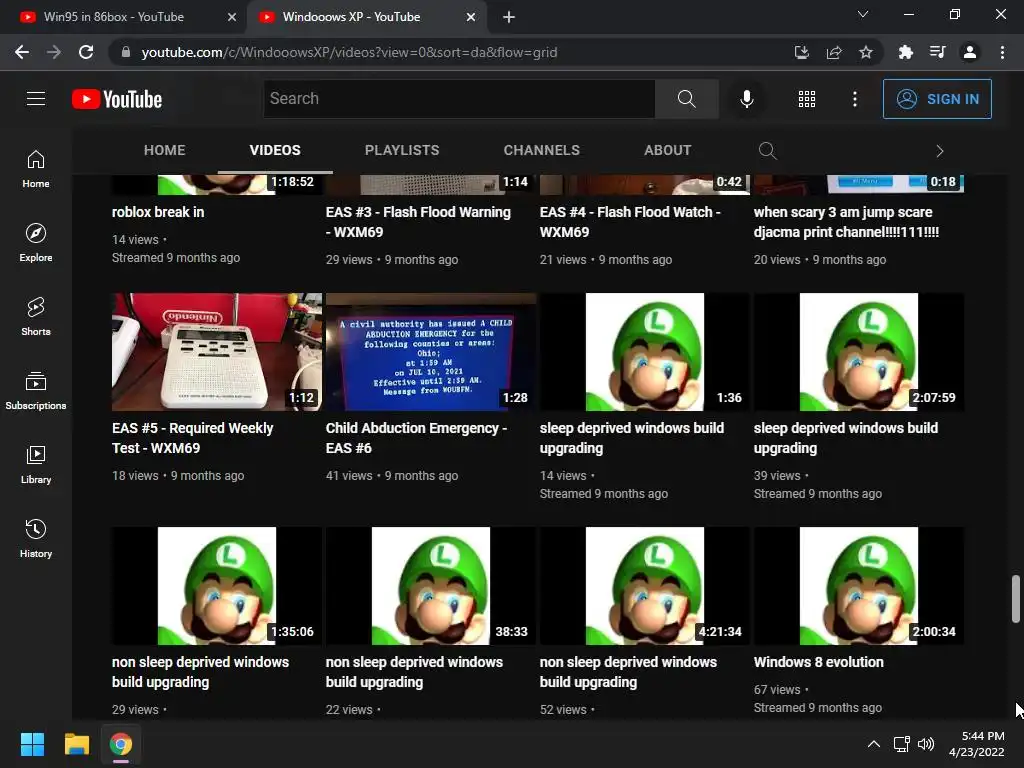1024x768 pixels.
Task: Open History in the sidebar
Action: (36, 537)
